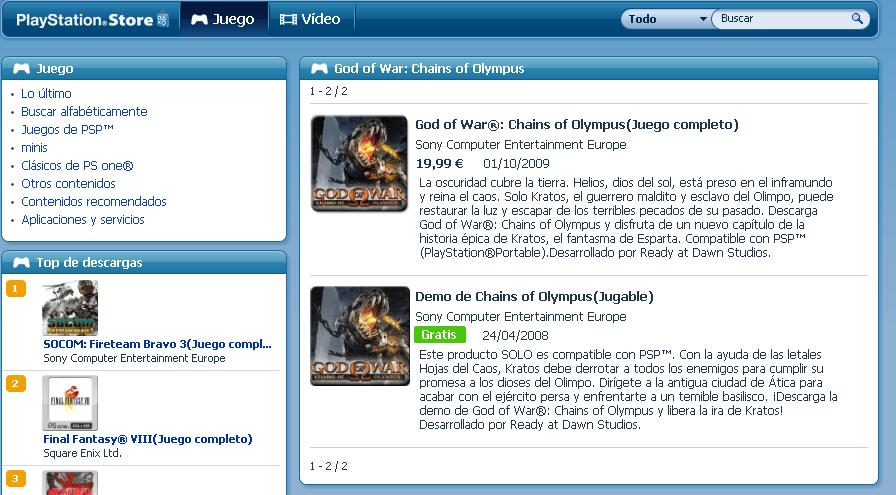Click the 24/04/2008 release date
Viewport: 896px width, 495px height.
(x=515, y=336)
